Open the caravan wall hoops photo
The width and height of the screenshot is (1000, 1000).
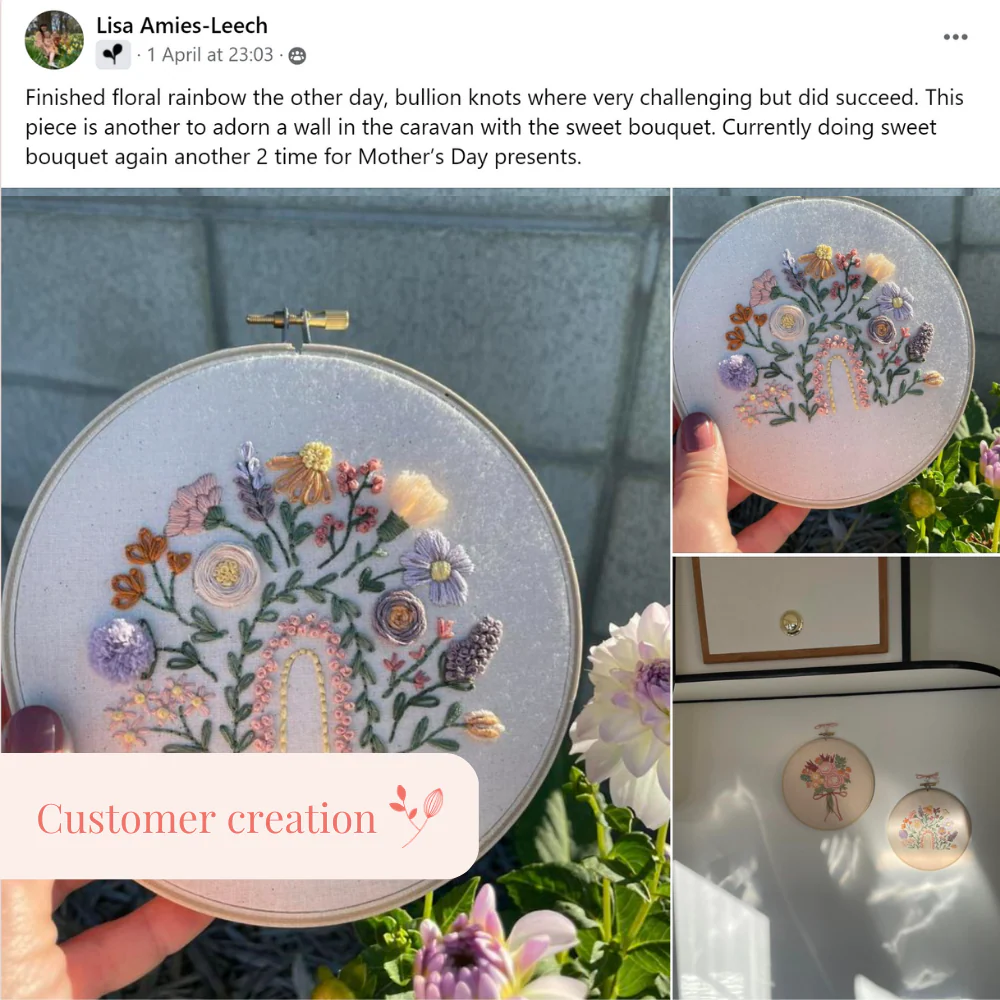point(837,778)
